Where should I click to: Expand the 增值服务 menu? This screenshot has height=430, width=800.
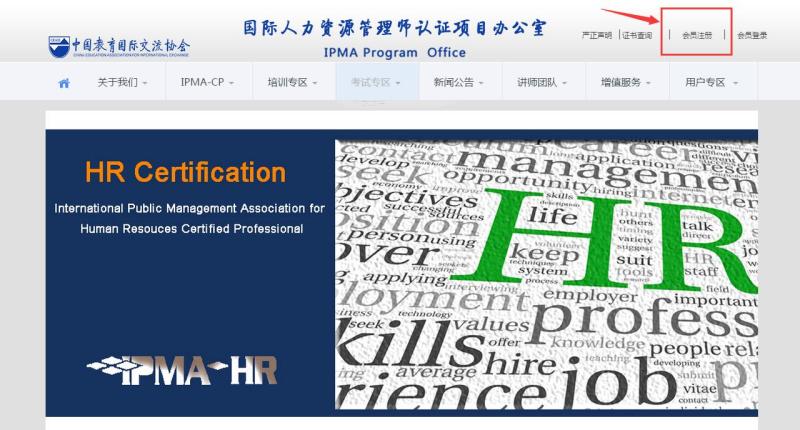626,82
